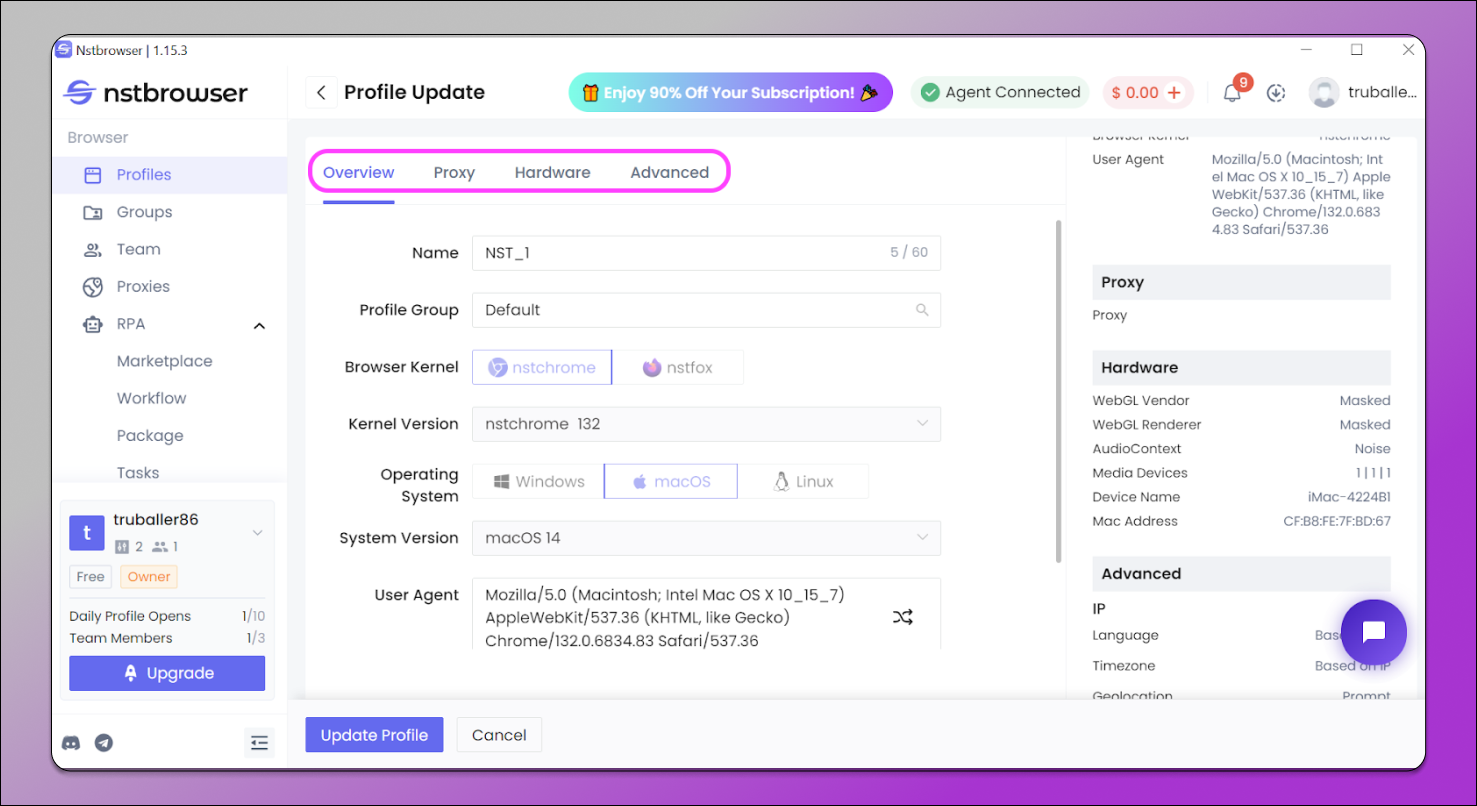Open the notifications bell
The image size is (1477, 806).
point(1232,93)
